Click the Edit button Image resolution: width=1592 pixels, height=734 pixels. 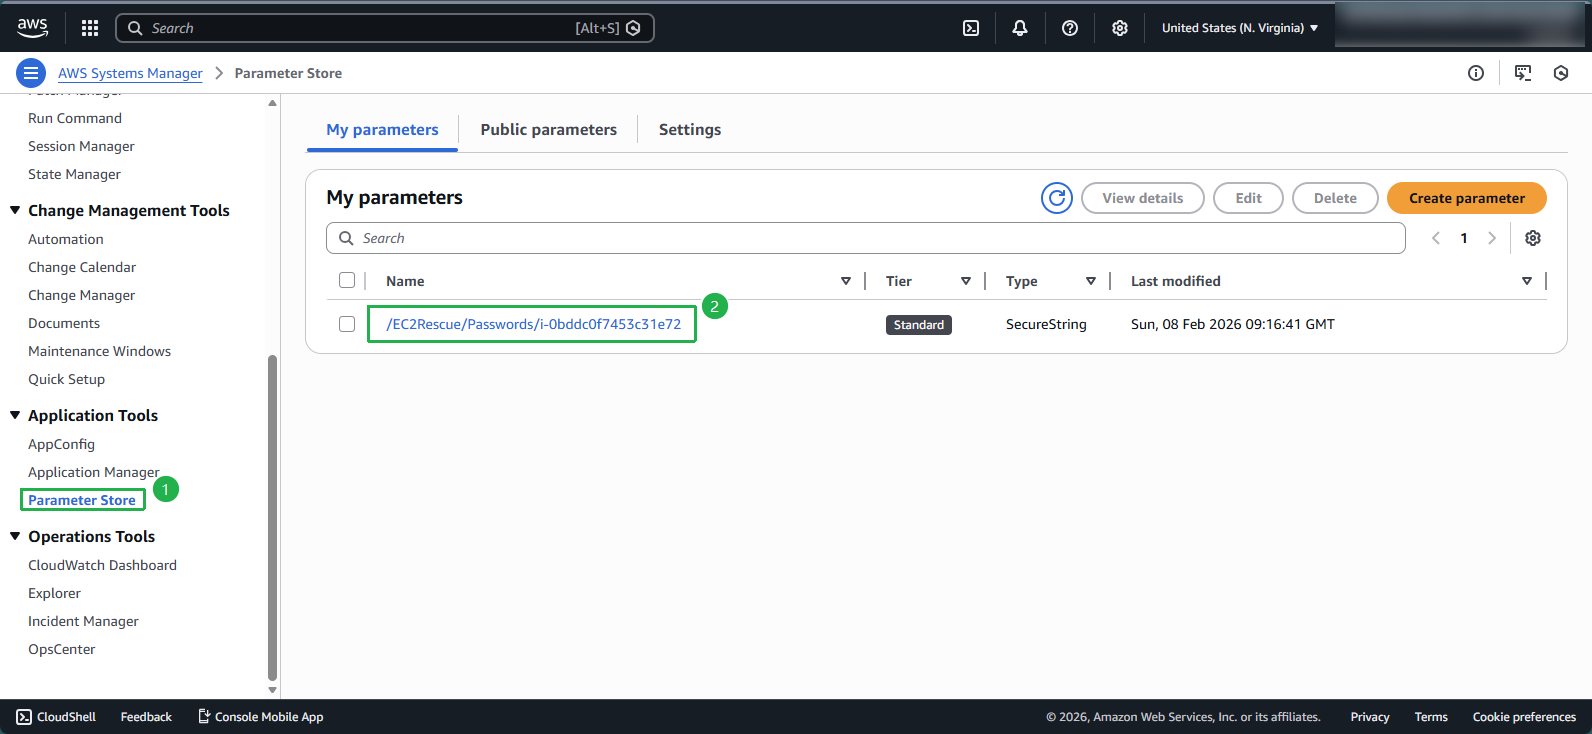(x=1249, y=198)
